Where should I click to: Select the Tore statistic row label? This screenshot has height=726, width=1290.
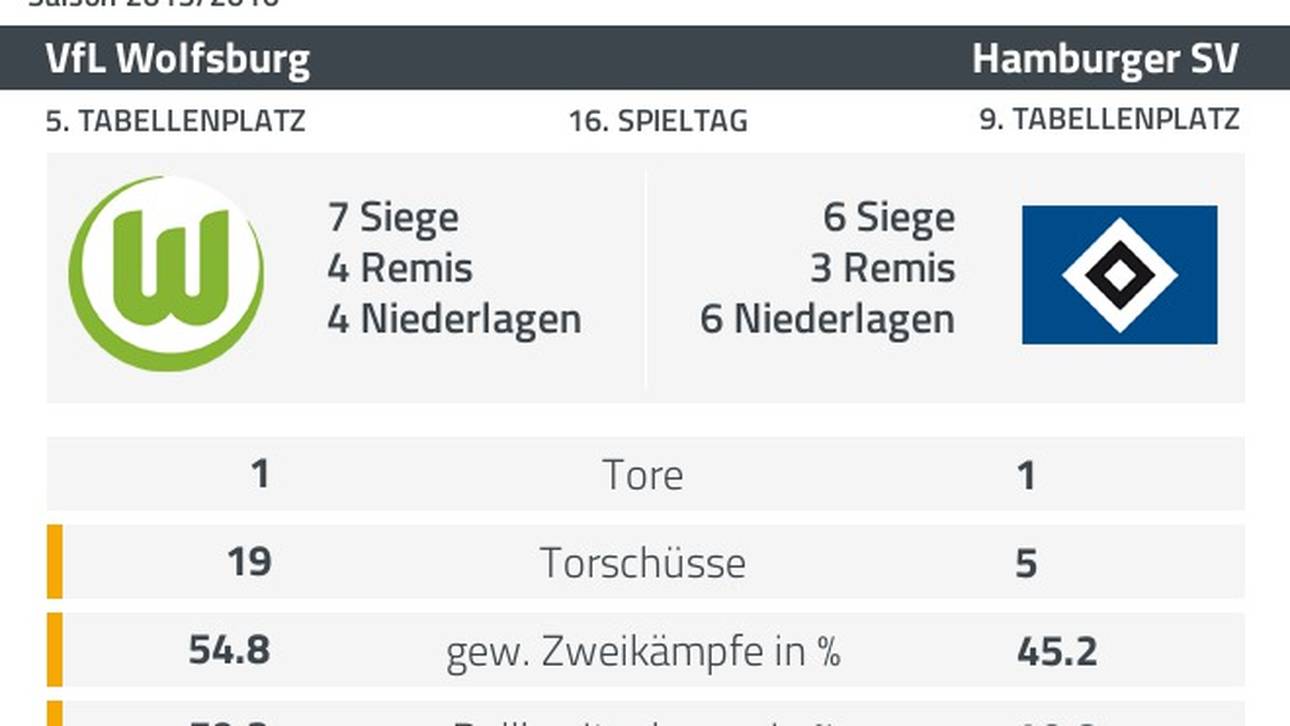[x=643, y=475]
